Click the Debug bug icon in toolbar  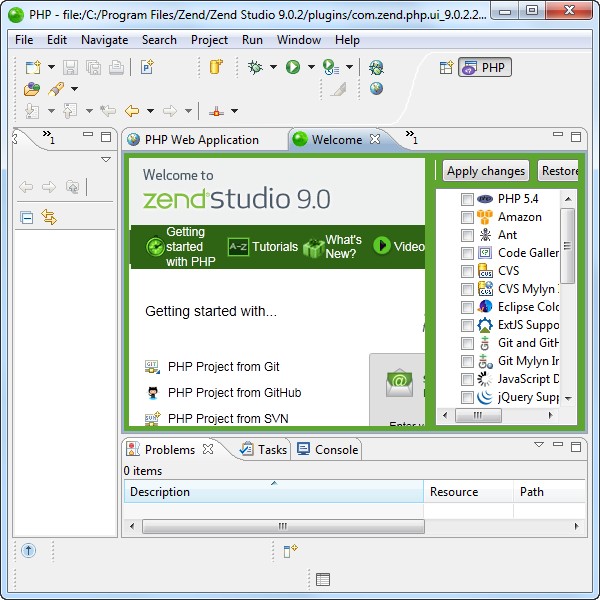tap(255, 67)
